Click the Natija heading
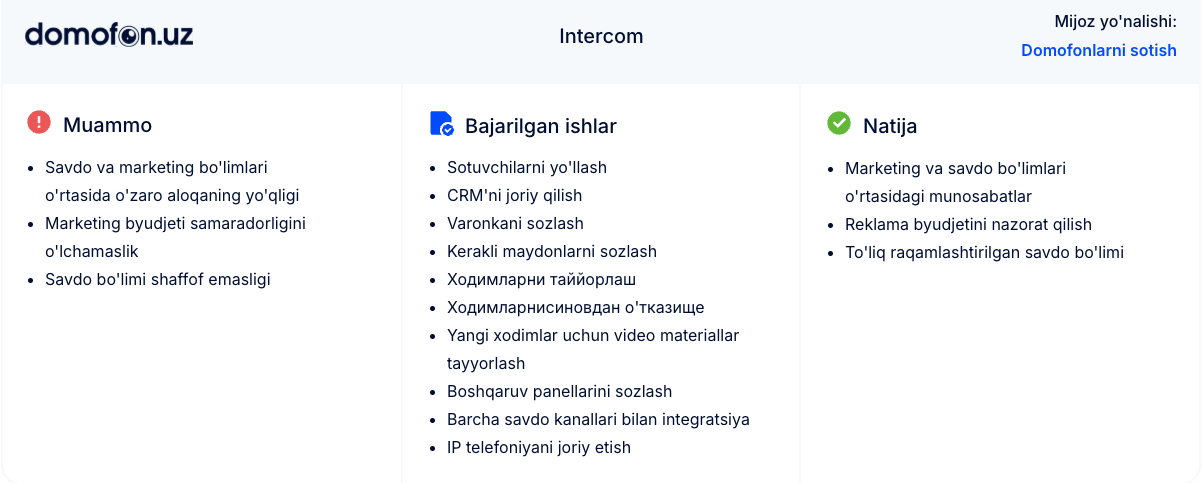Image resolution: width=1203 pixels, height=483 pixels. tap(889, 126)
